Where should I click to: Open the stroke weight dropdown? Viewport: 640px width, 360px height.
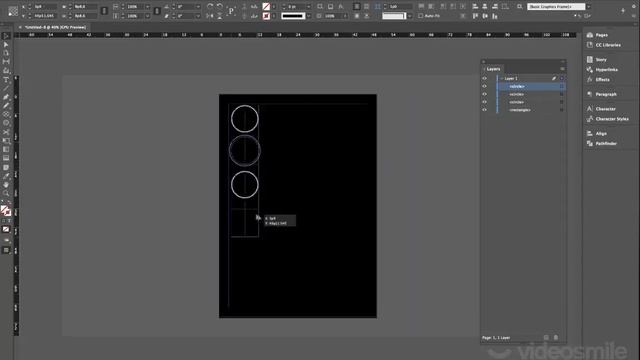point(308,7)
